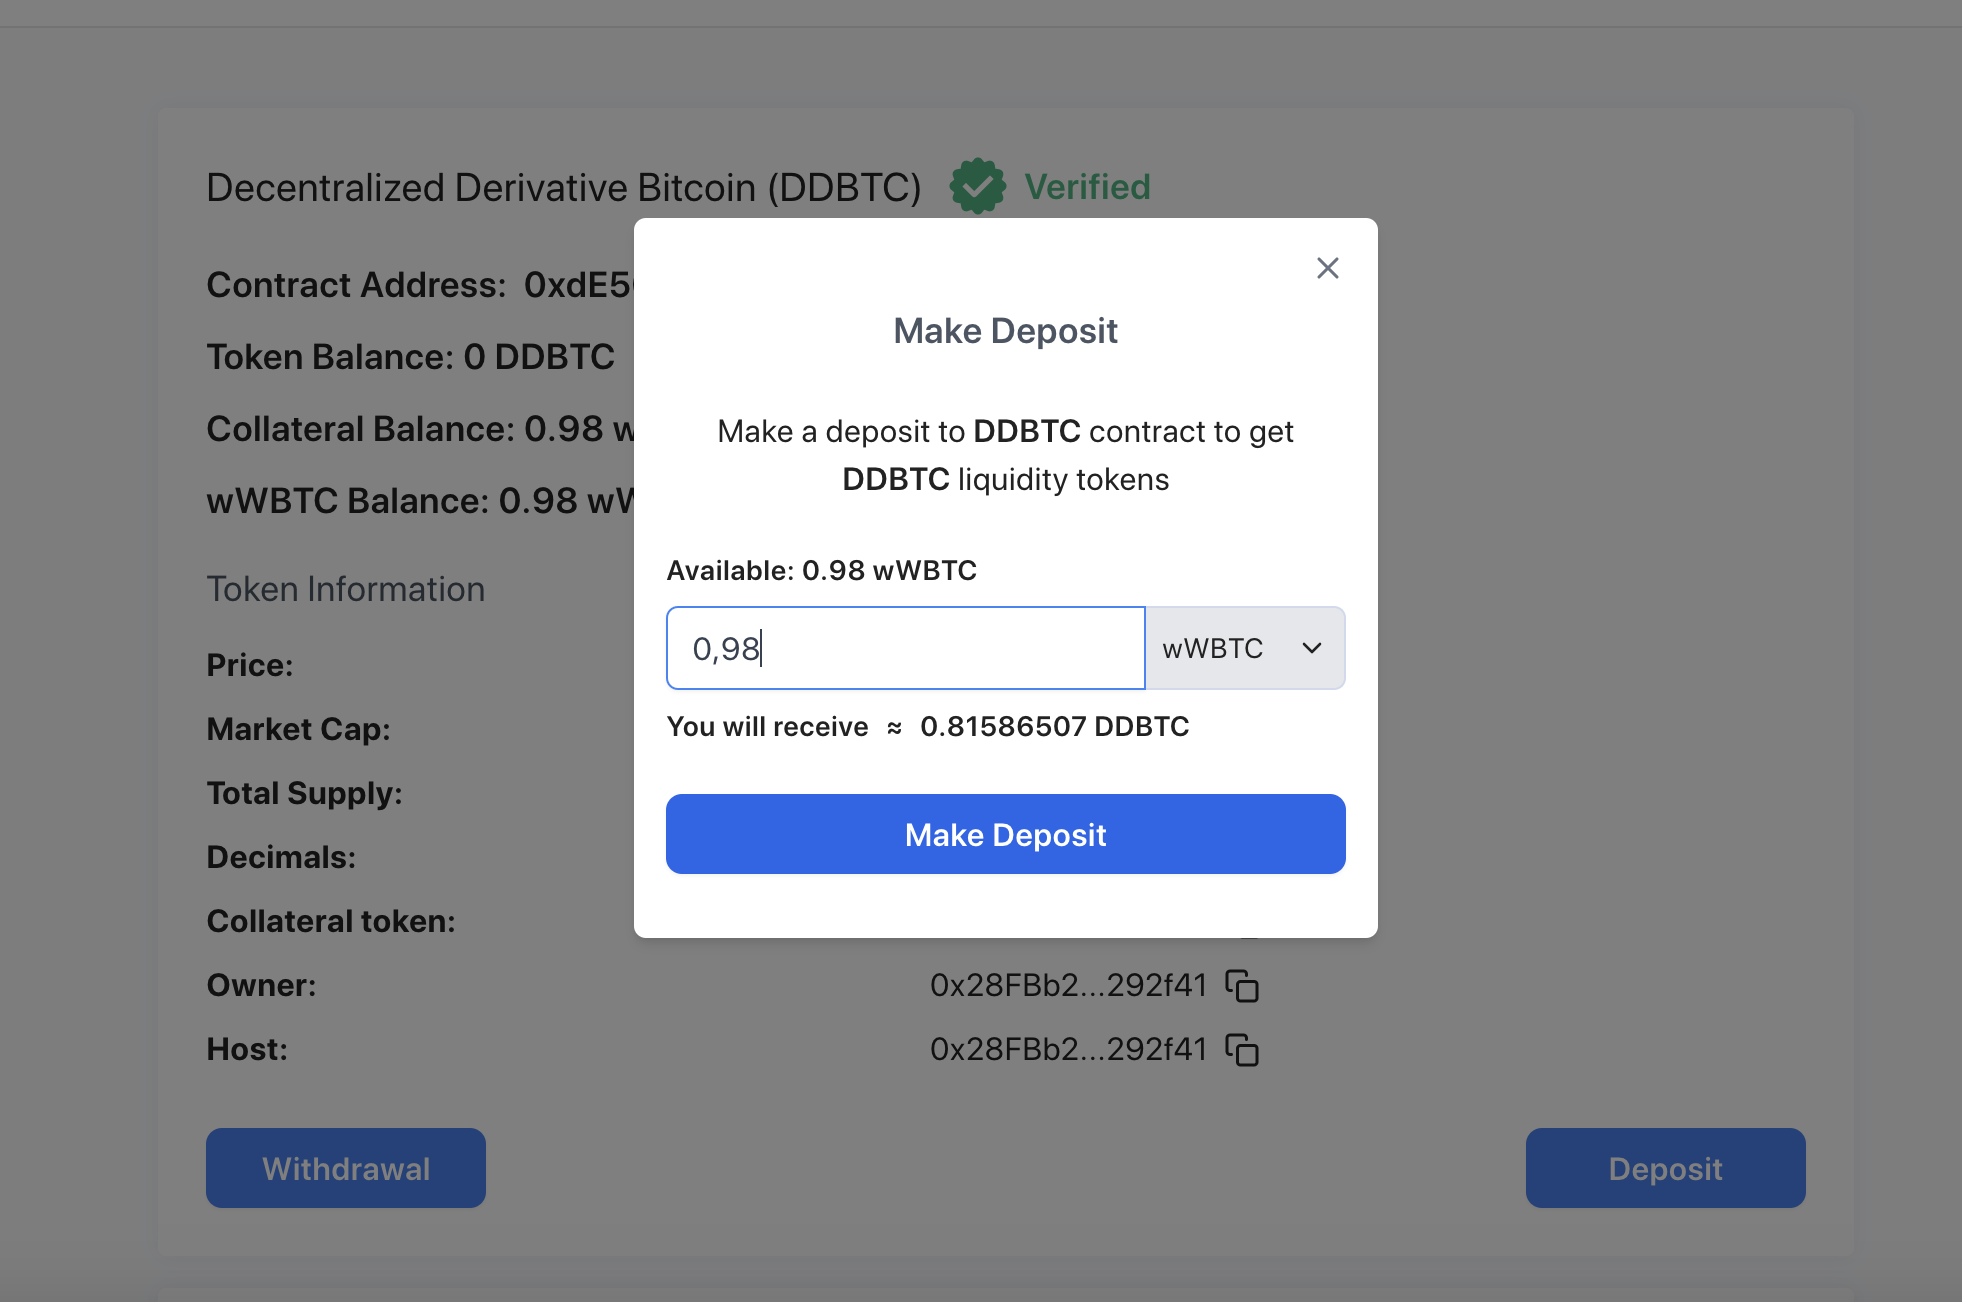
Task: Close the Make Deposit dialog
Action: 1327,268
